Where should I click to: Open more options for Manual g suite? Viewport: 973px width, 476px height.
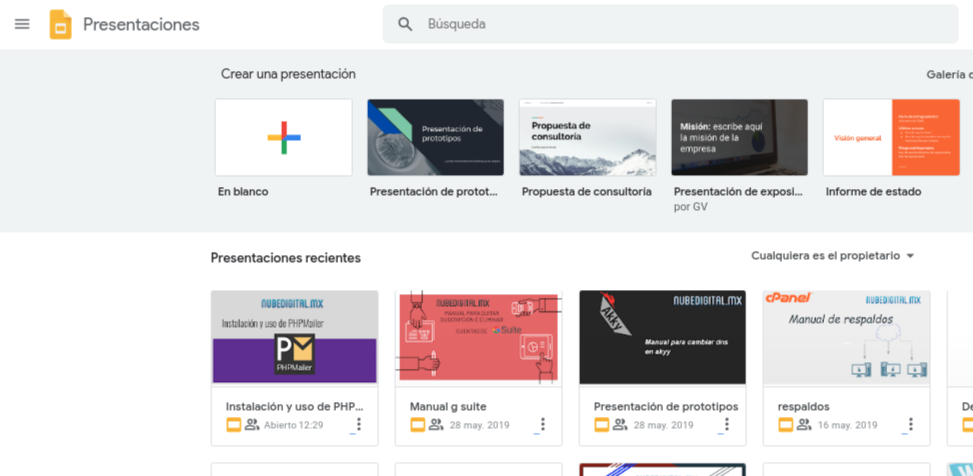[x=542, y=425]
